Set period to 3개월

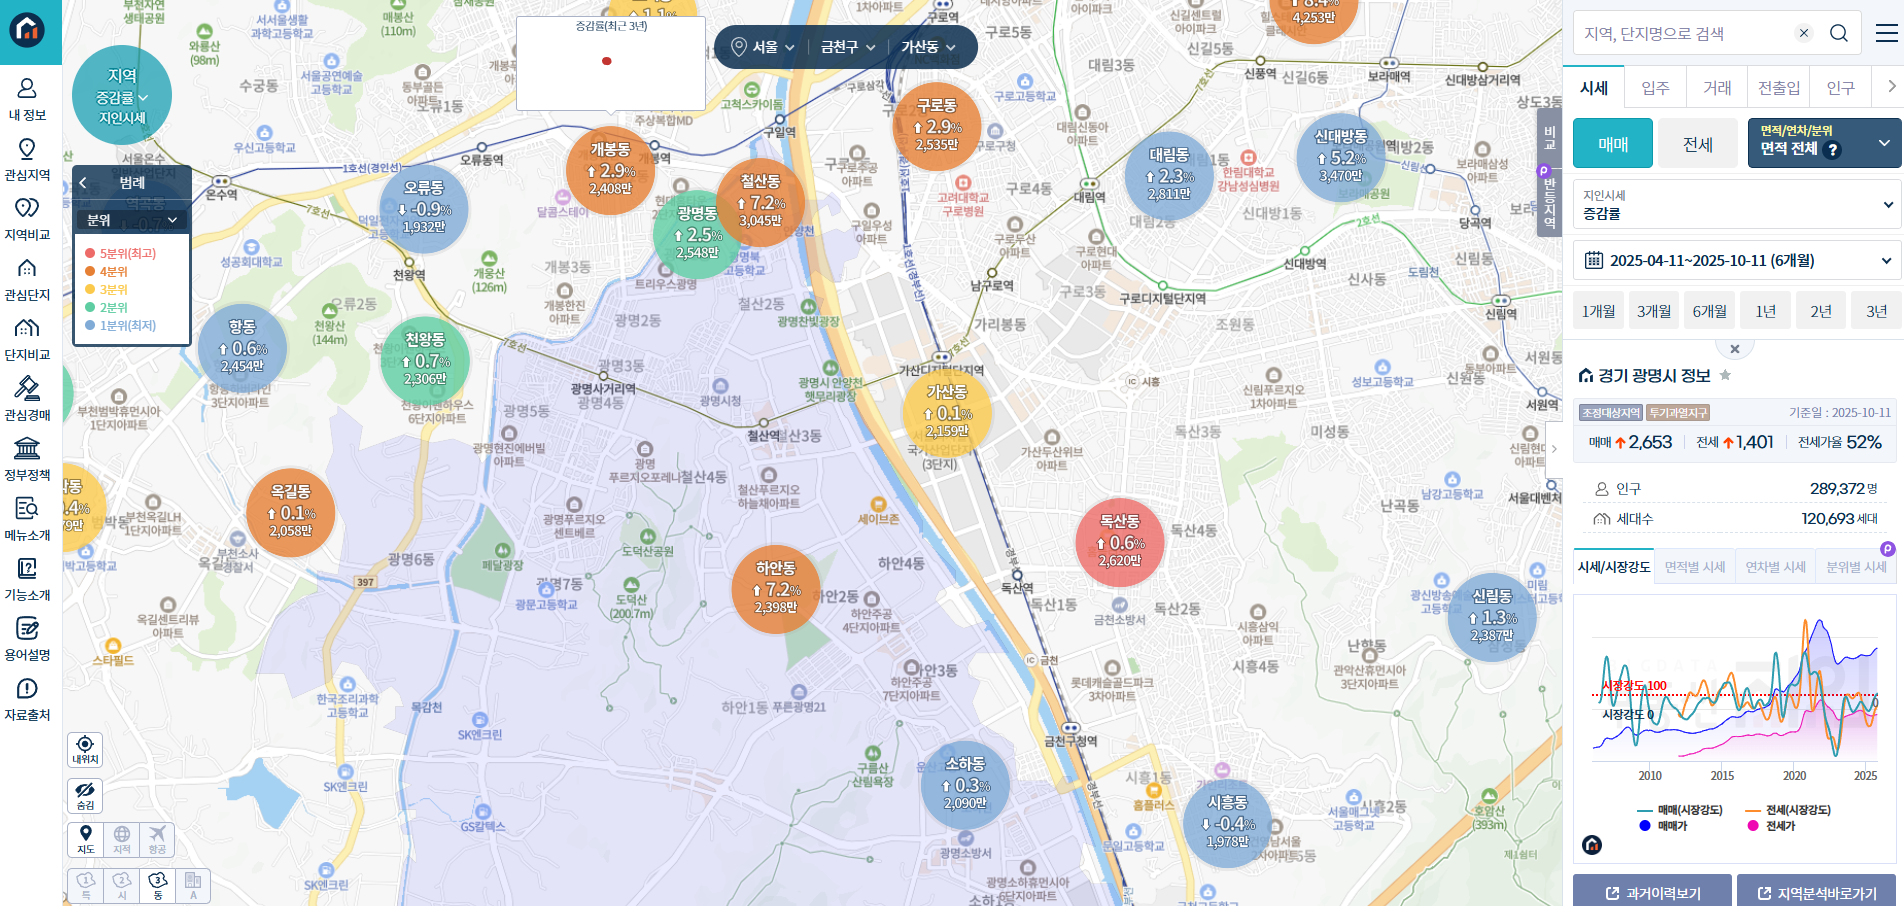1654,311
